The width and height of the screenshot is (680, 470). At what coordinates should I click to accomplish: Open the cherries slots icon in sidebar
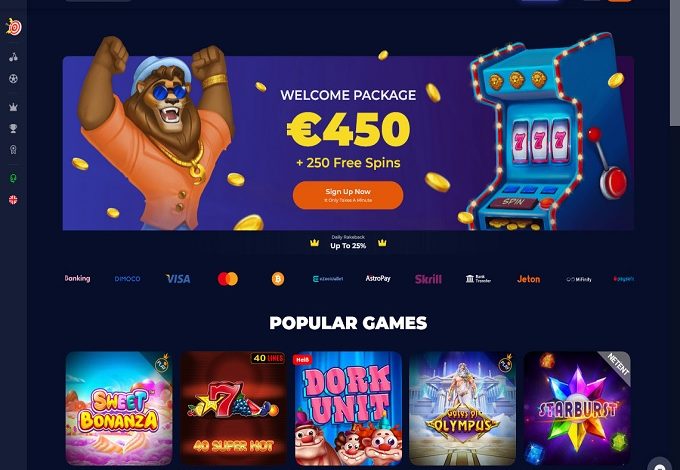(13, 57)
